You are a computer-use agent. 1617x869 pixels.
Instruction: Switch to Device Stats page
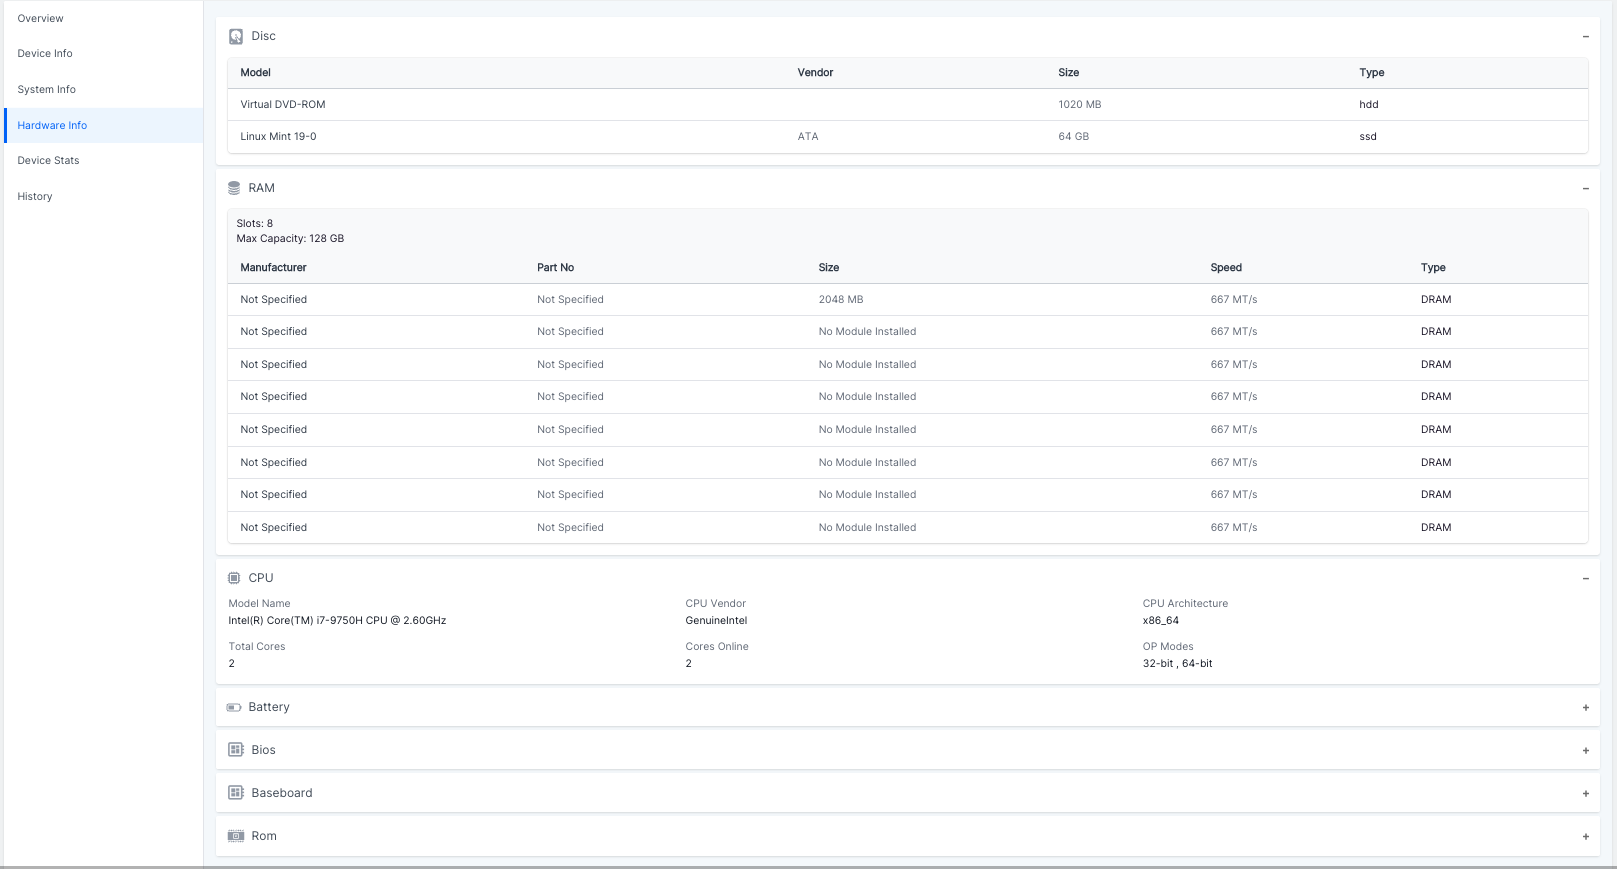click(x=48, y=161)
